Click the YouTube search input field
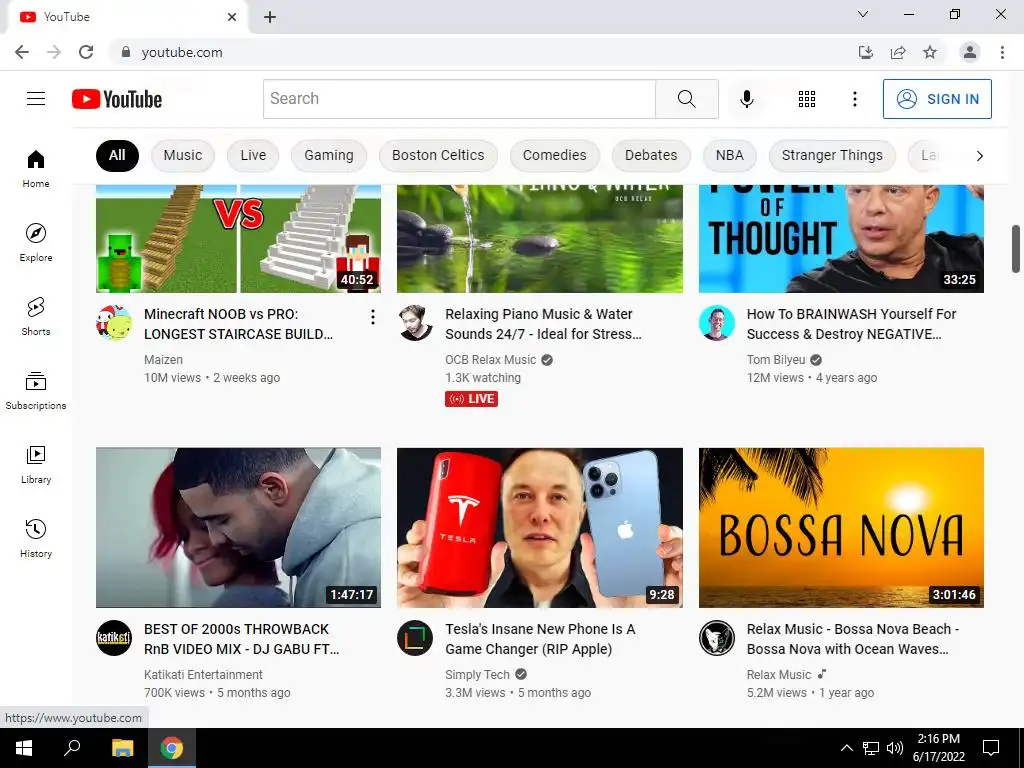 pos(459,99)
